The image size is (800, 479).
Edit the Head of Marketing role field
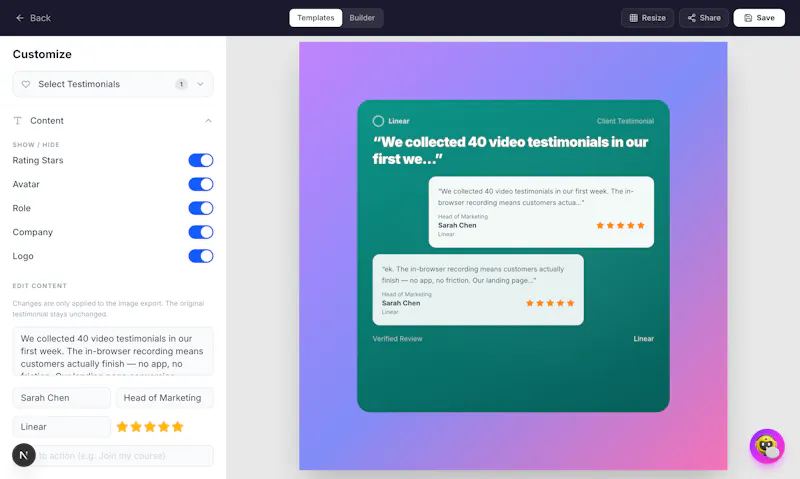pos(164,398)
